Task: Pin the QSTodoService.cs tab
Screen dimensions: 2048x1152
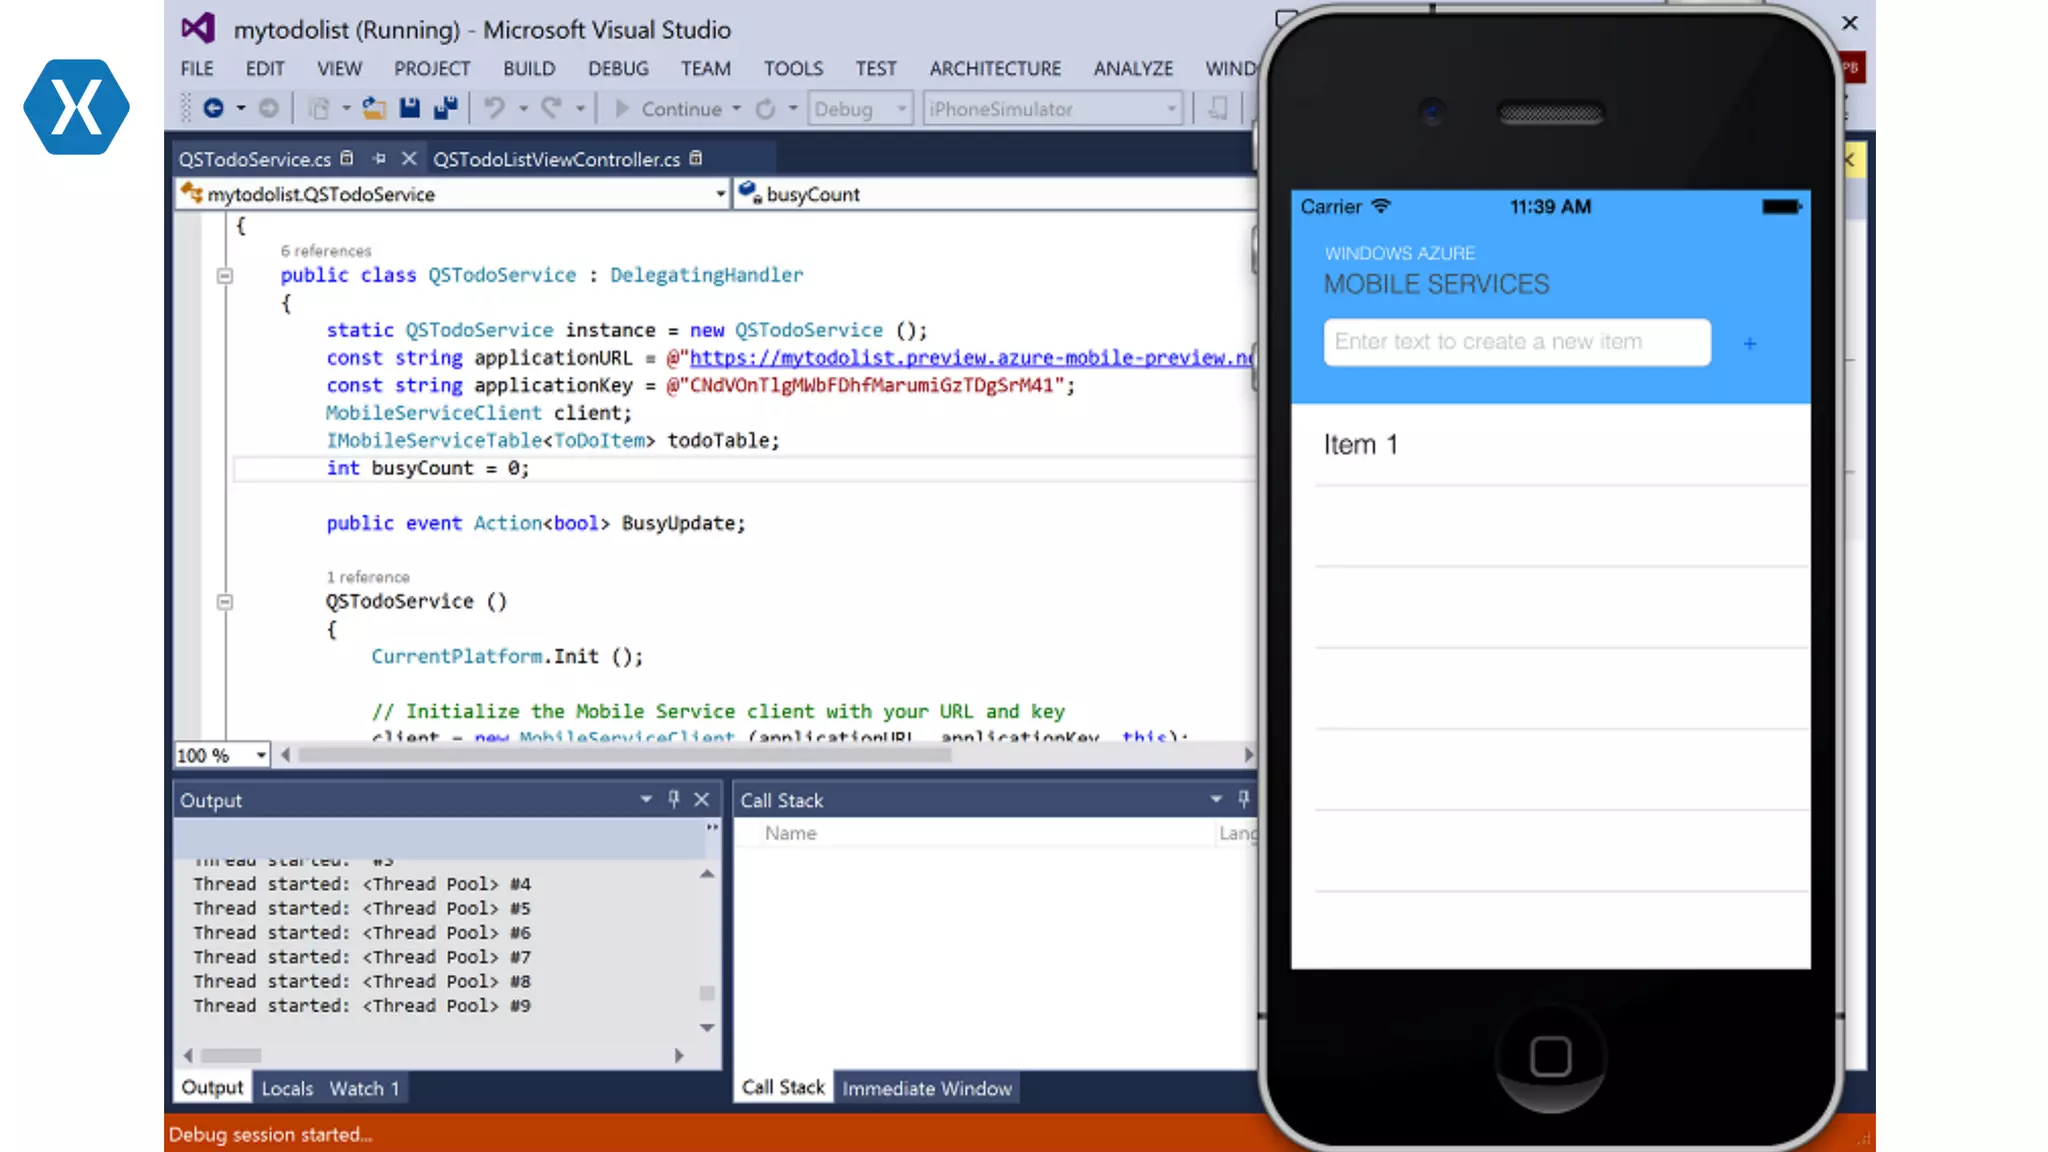Action: 379,159
